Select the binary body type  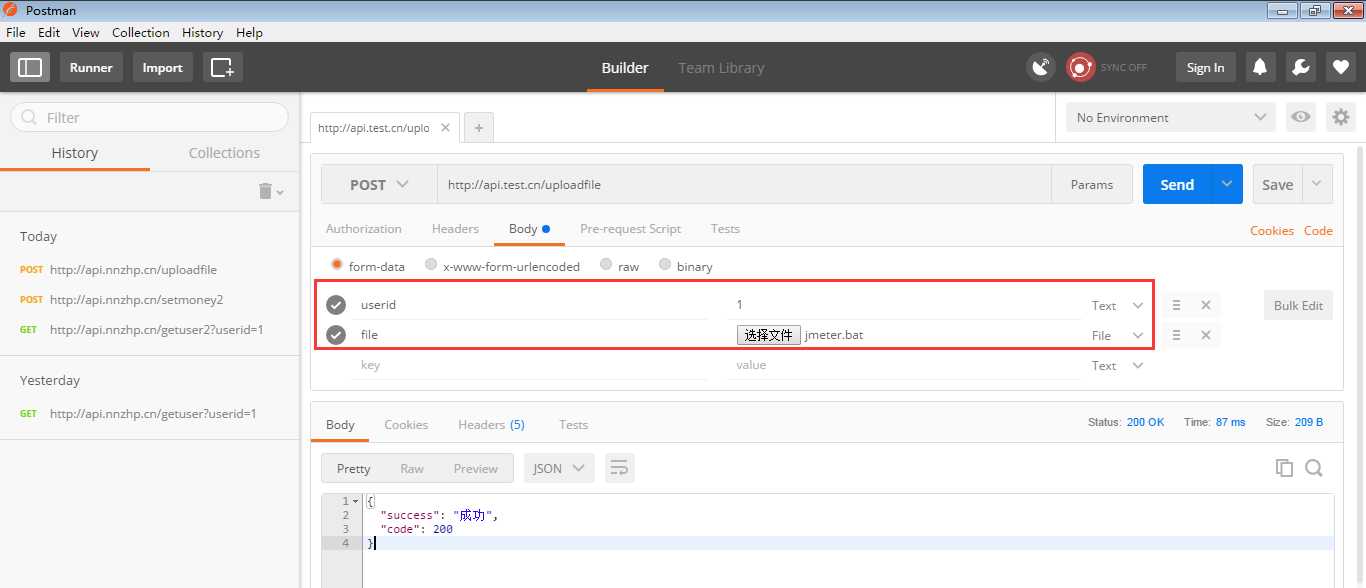[665, 265]
